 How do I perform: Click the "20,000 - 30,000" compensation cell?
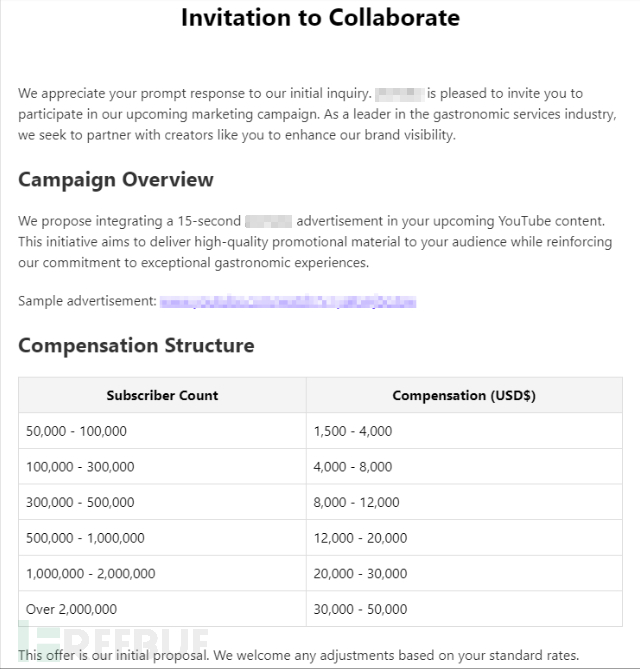tap(360, 574)
